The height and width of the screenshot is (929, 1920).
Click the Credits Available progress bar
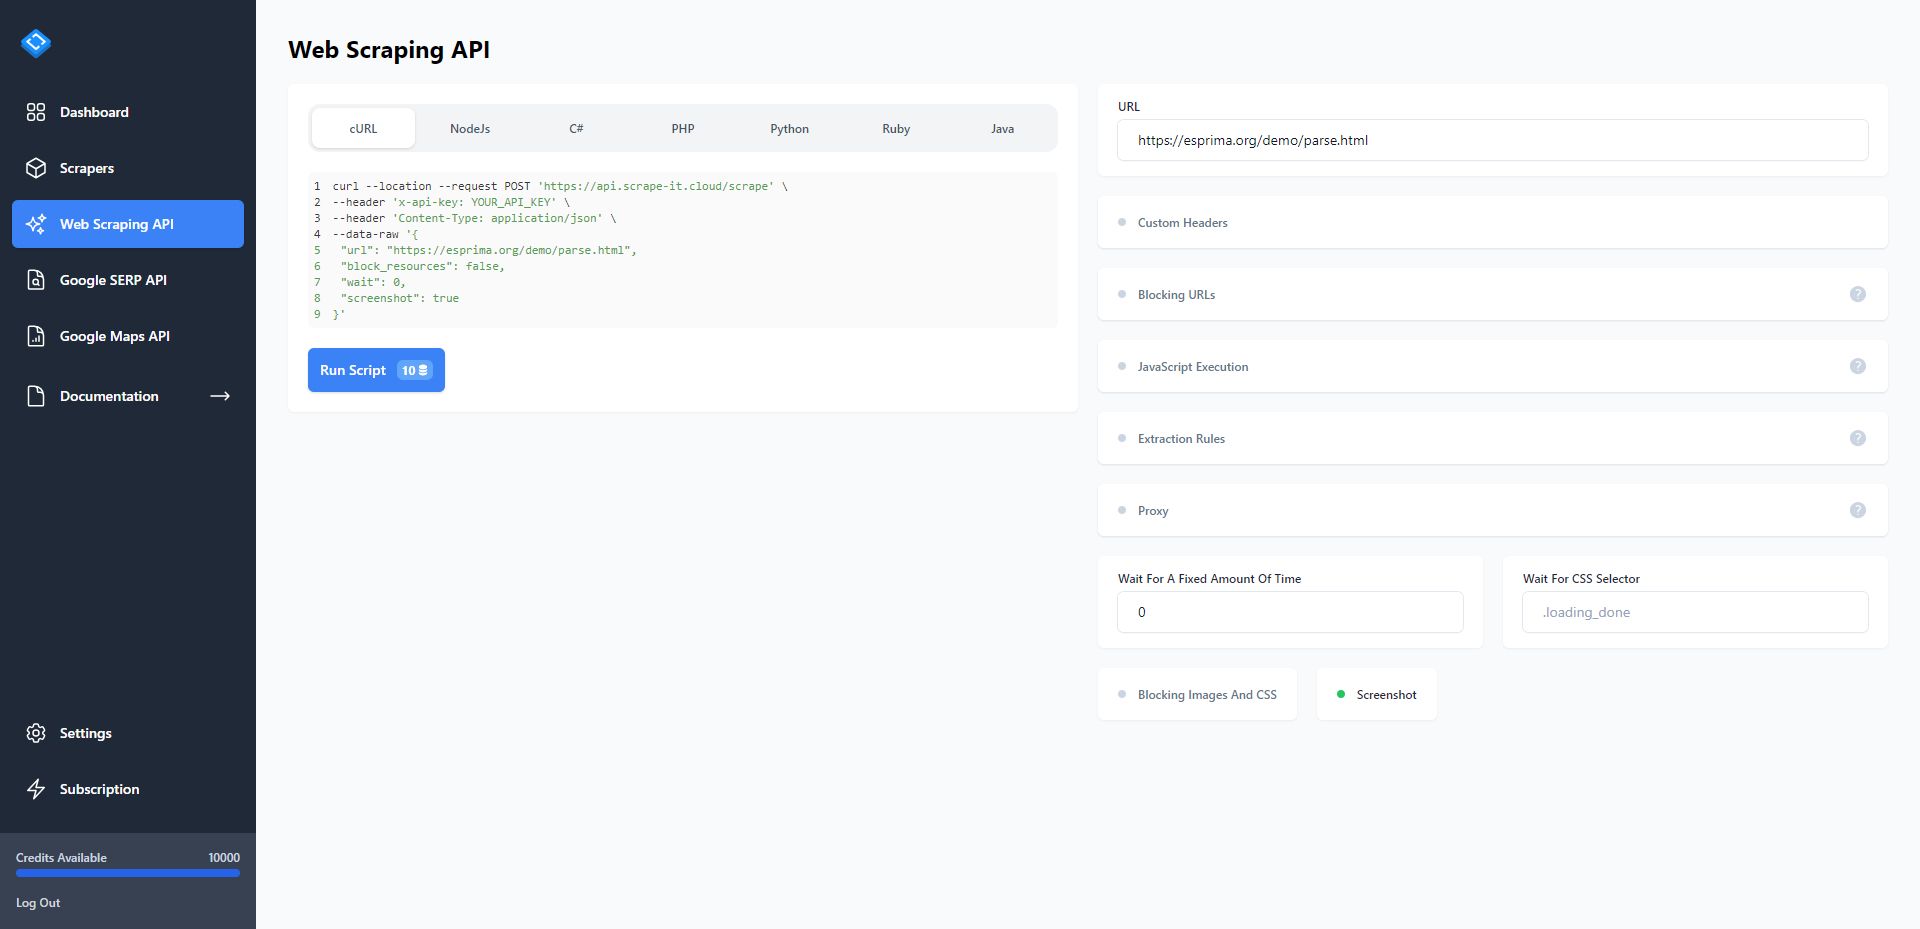point(127,872)
